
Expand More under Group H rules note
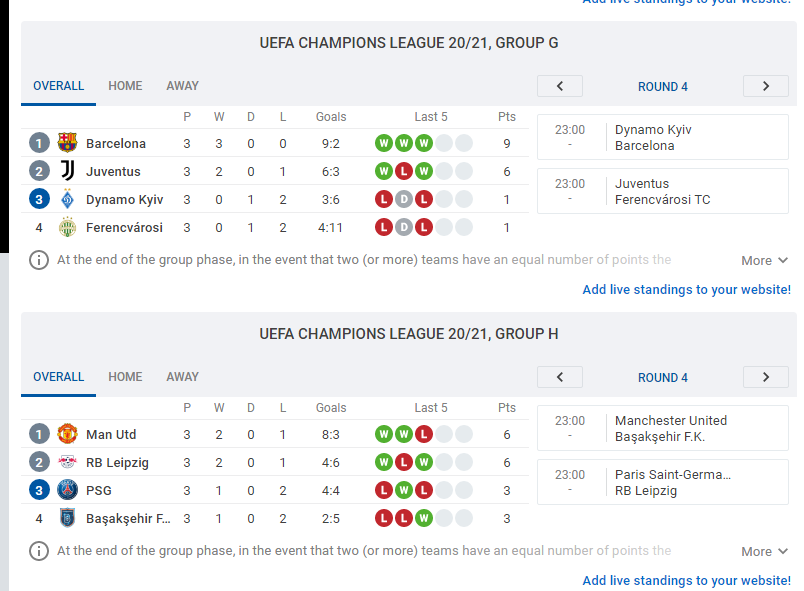point(764,552)
